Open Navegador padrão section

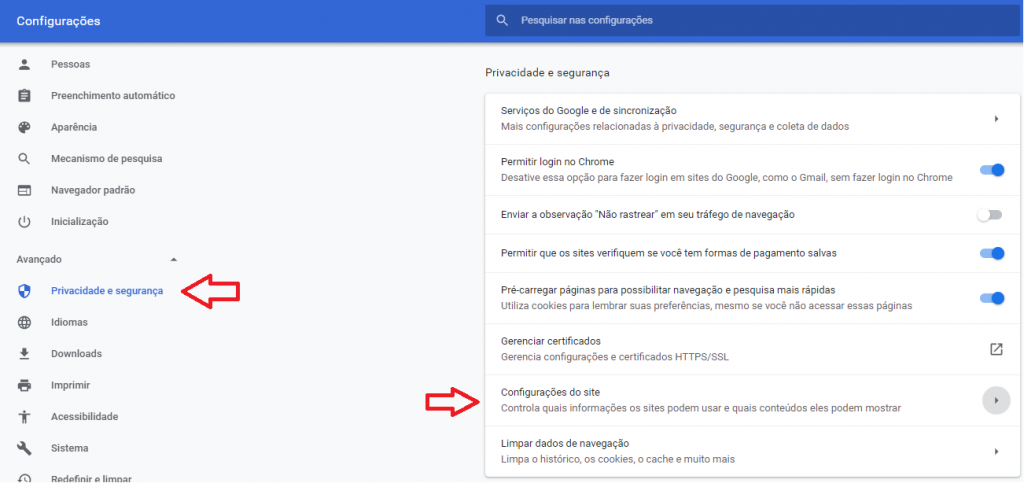point(93,190)
